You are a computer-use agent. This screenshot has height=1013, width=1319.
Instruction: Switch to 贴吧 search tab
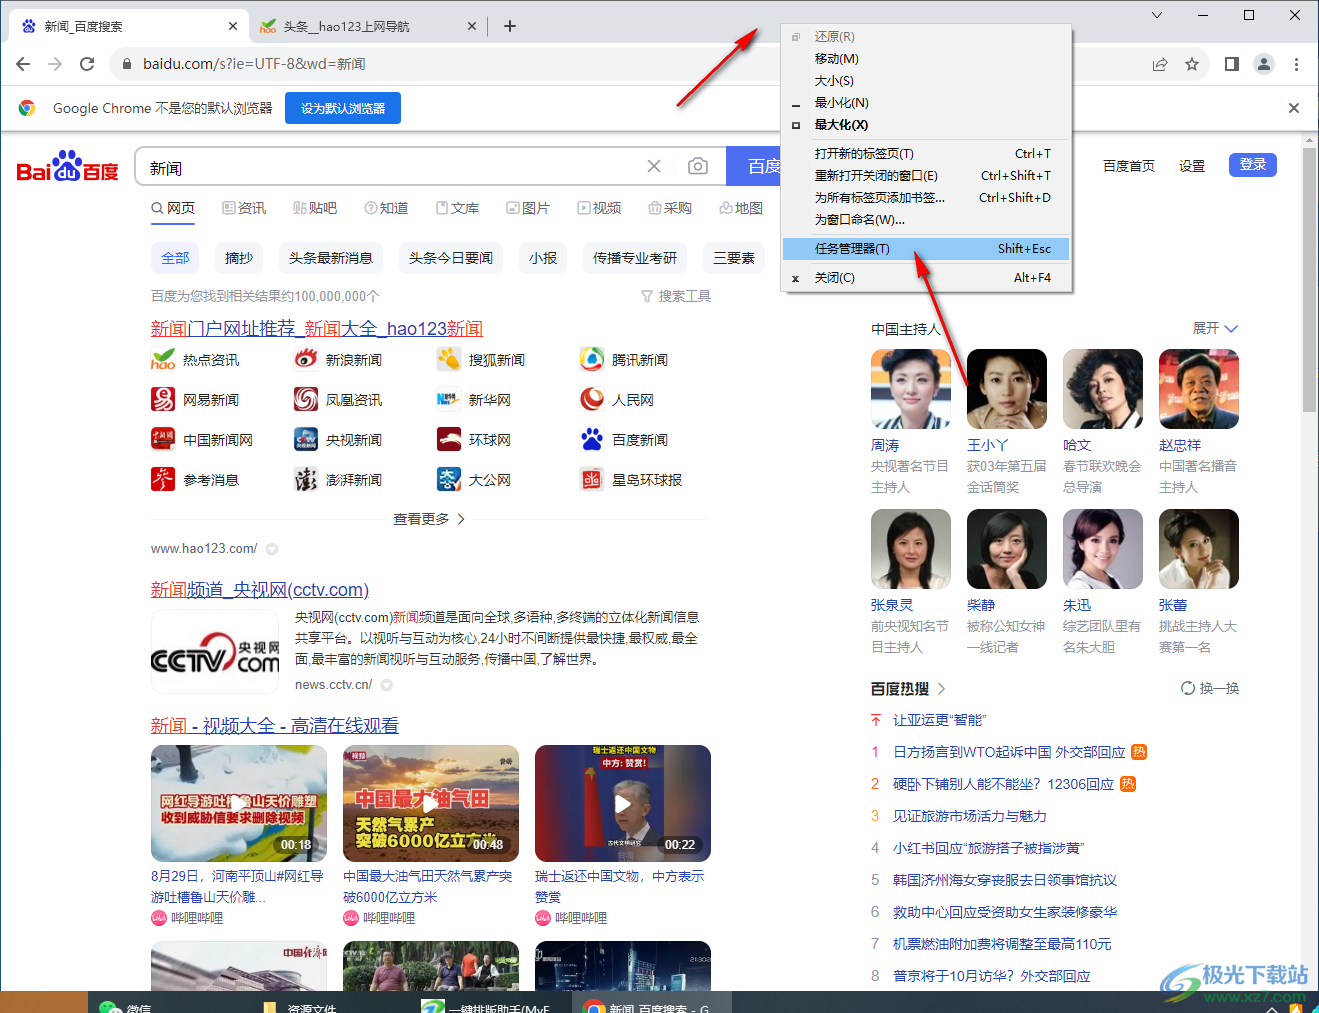pyautogui.click(x=315, y=208)
